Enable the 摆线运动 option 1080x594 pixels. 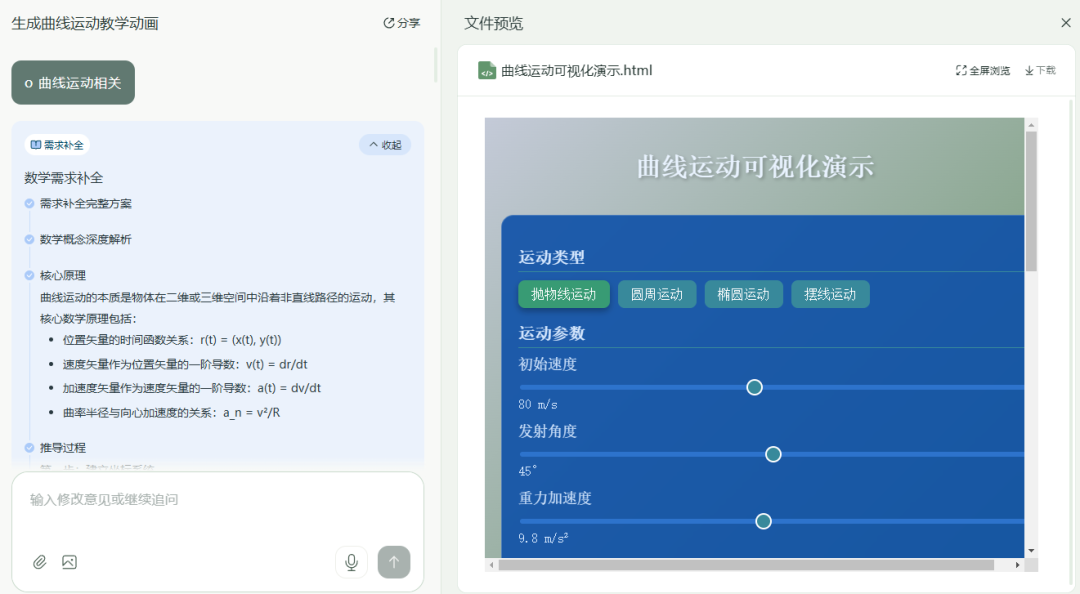pyautogui.click(x=830, y=293)
